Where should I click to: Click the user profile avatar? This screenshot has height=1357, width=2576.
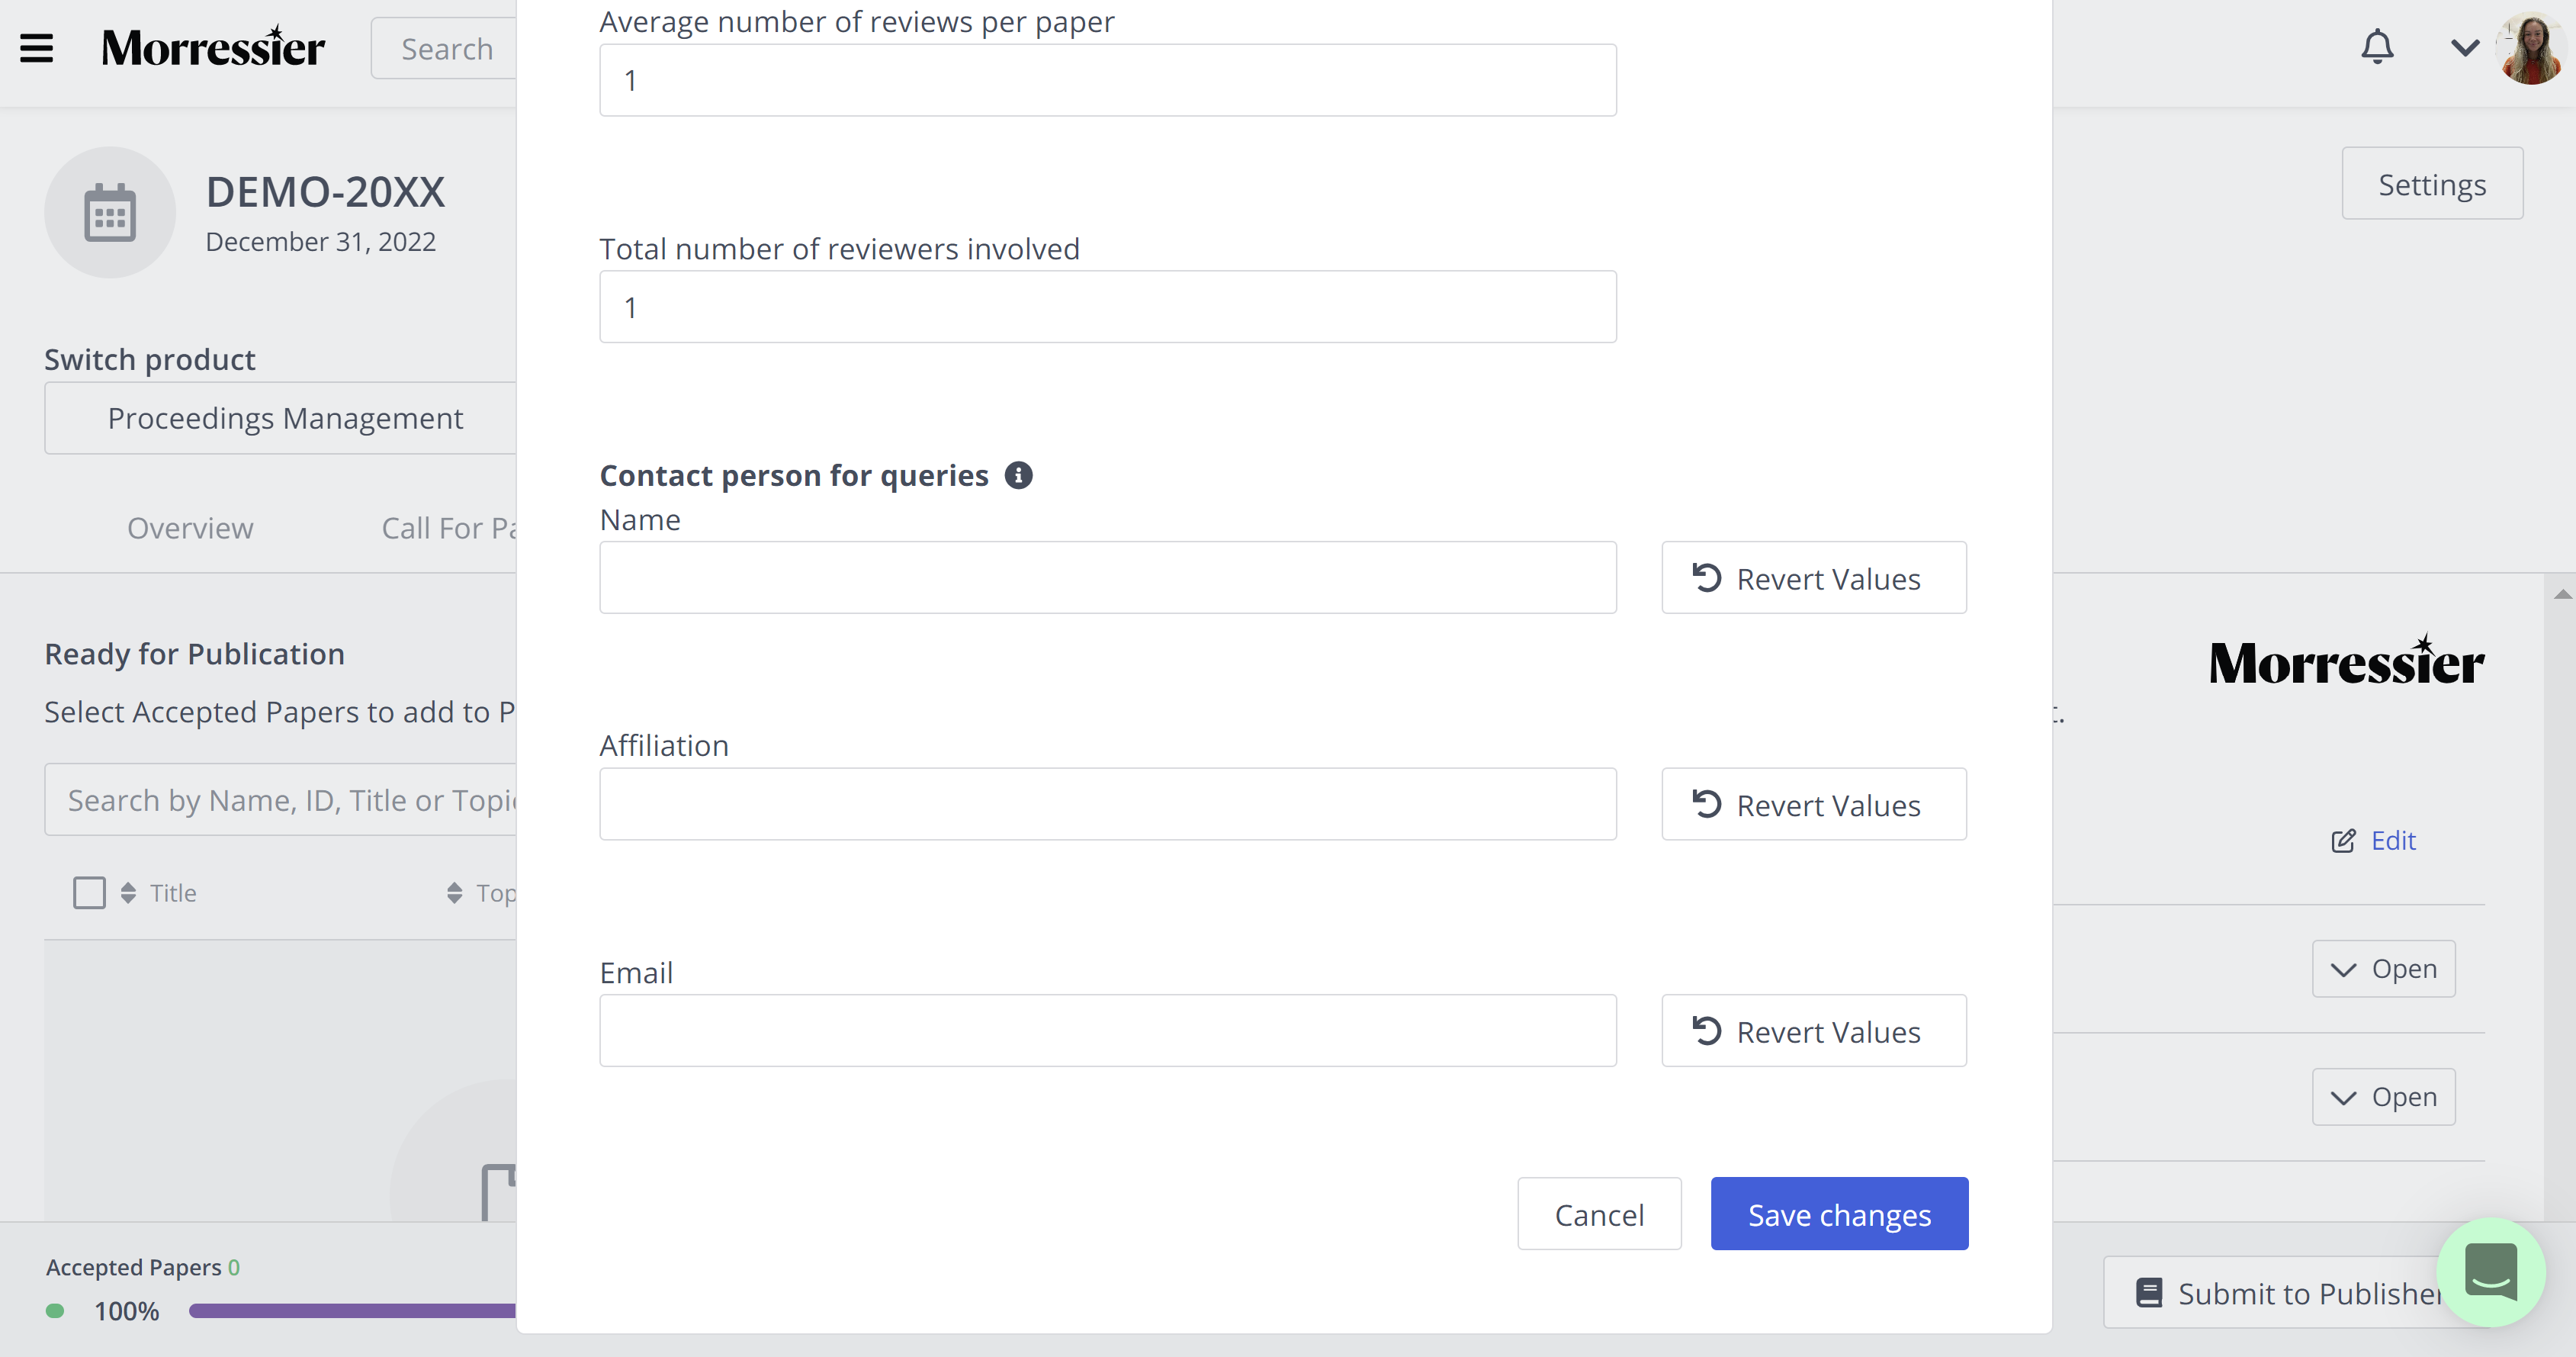point(2530,48)
